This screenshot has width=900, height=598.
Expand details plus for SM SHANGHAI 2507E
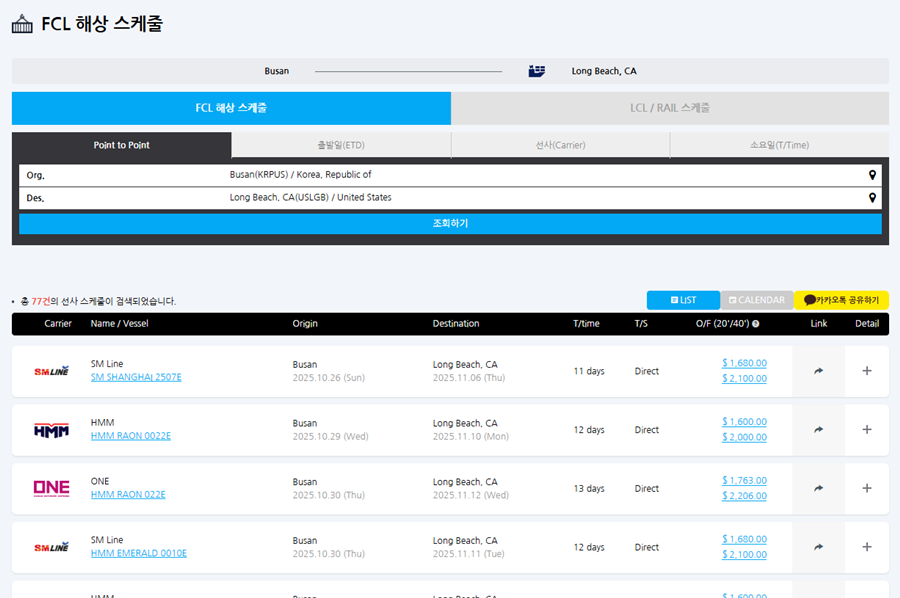(866, 371)
